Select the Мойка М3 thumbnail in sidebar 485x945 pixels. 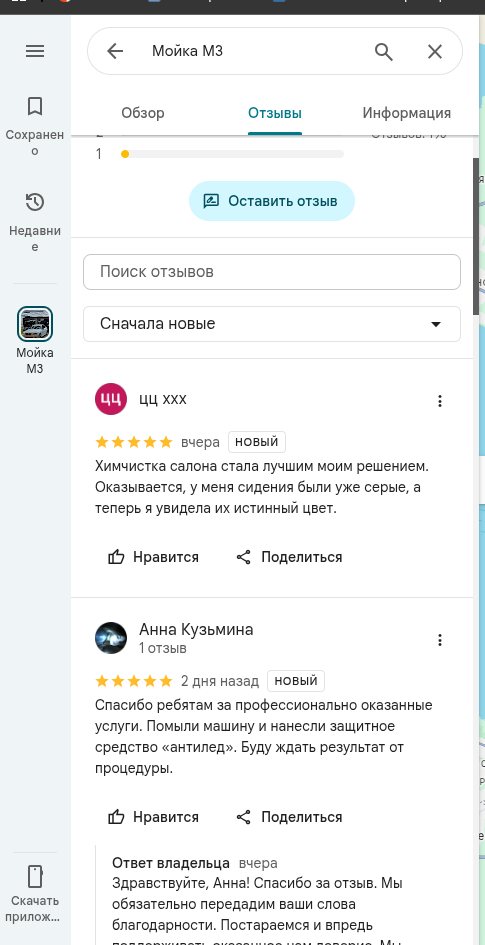click(35, 324)
